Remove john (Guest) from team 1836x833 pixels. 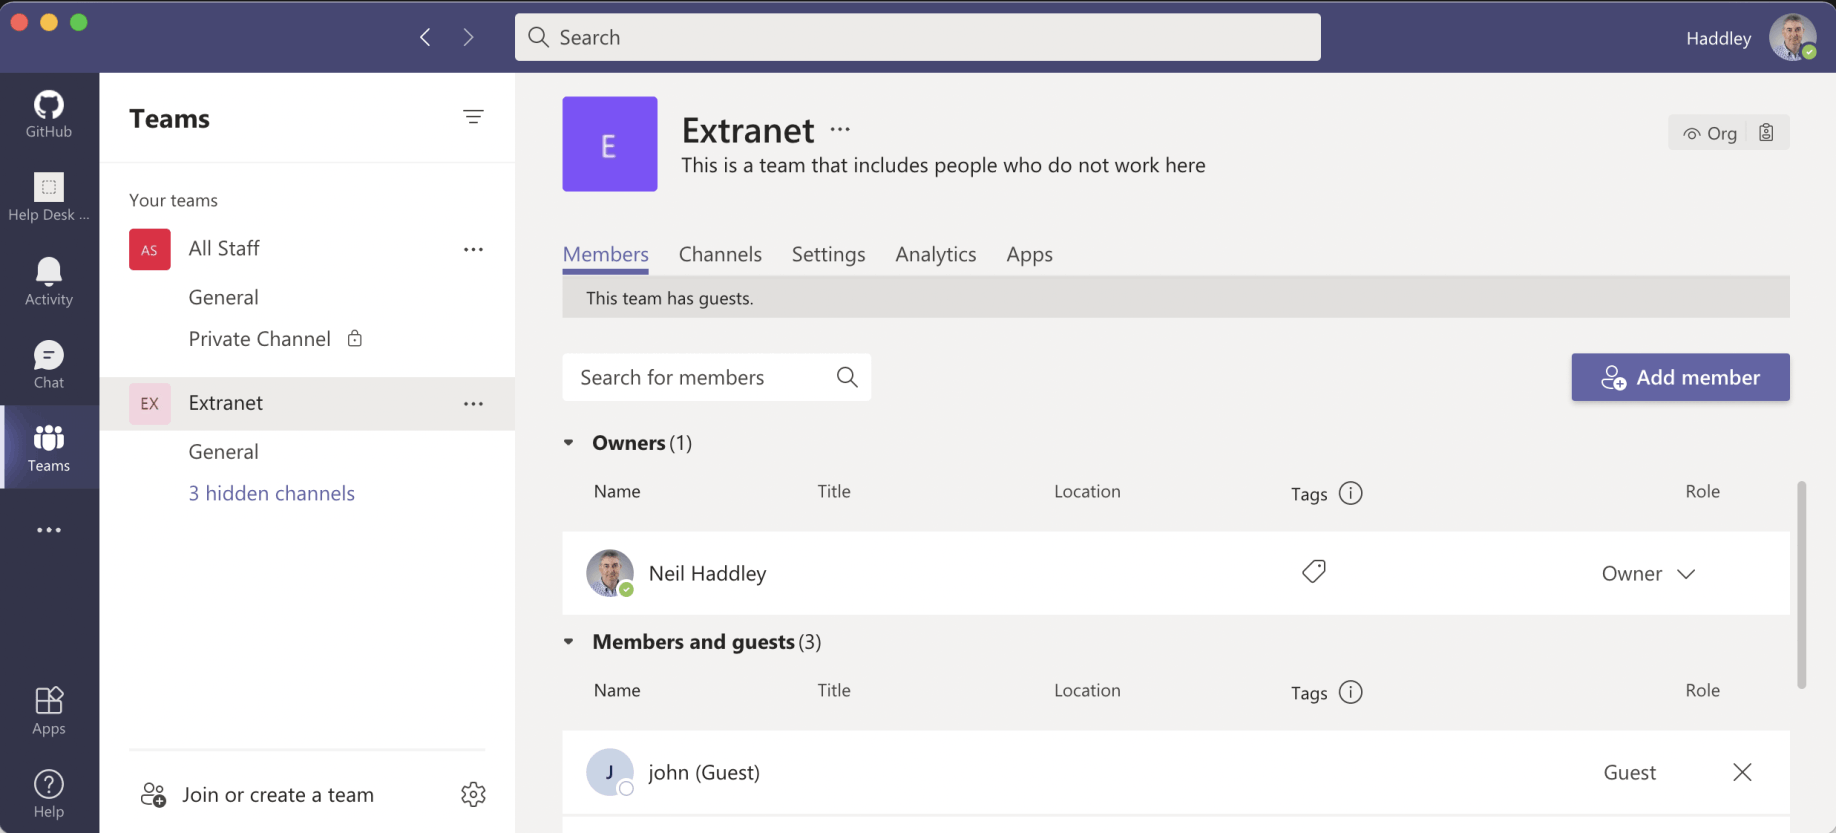tap(1742, 772)
